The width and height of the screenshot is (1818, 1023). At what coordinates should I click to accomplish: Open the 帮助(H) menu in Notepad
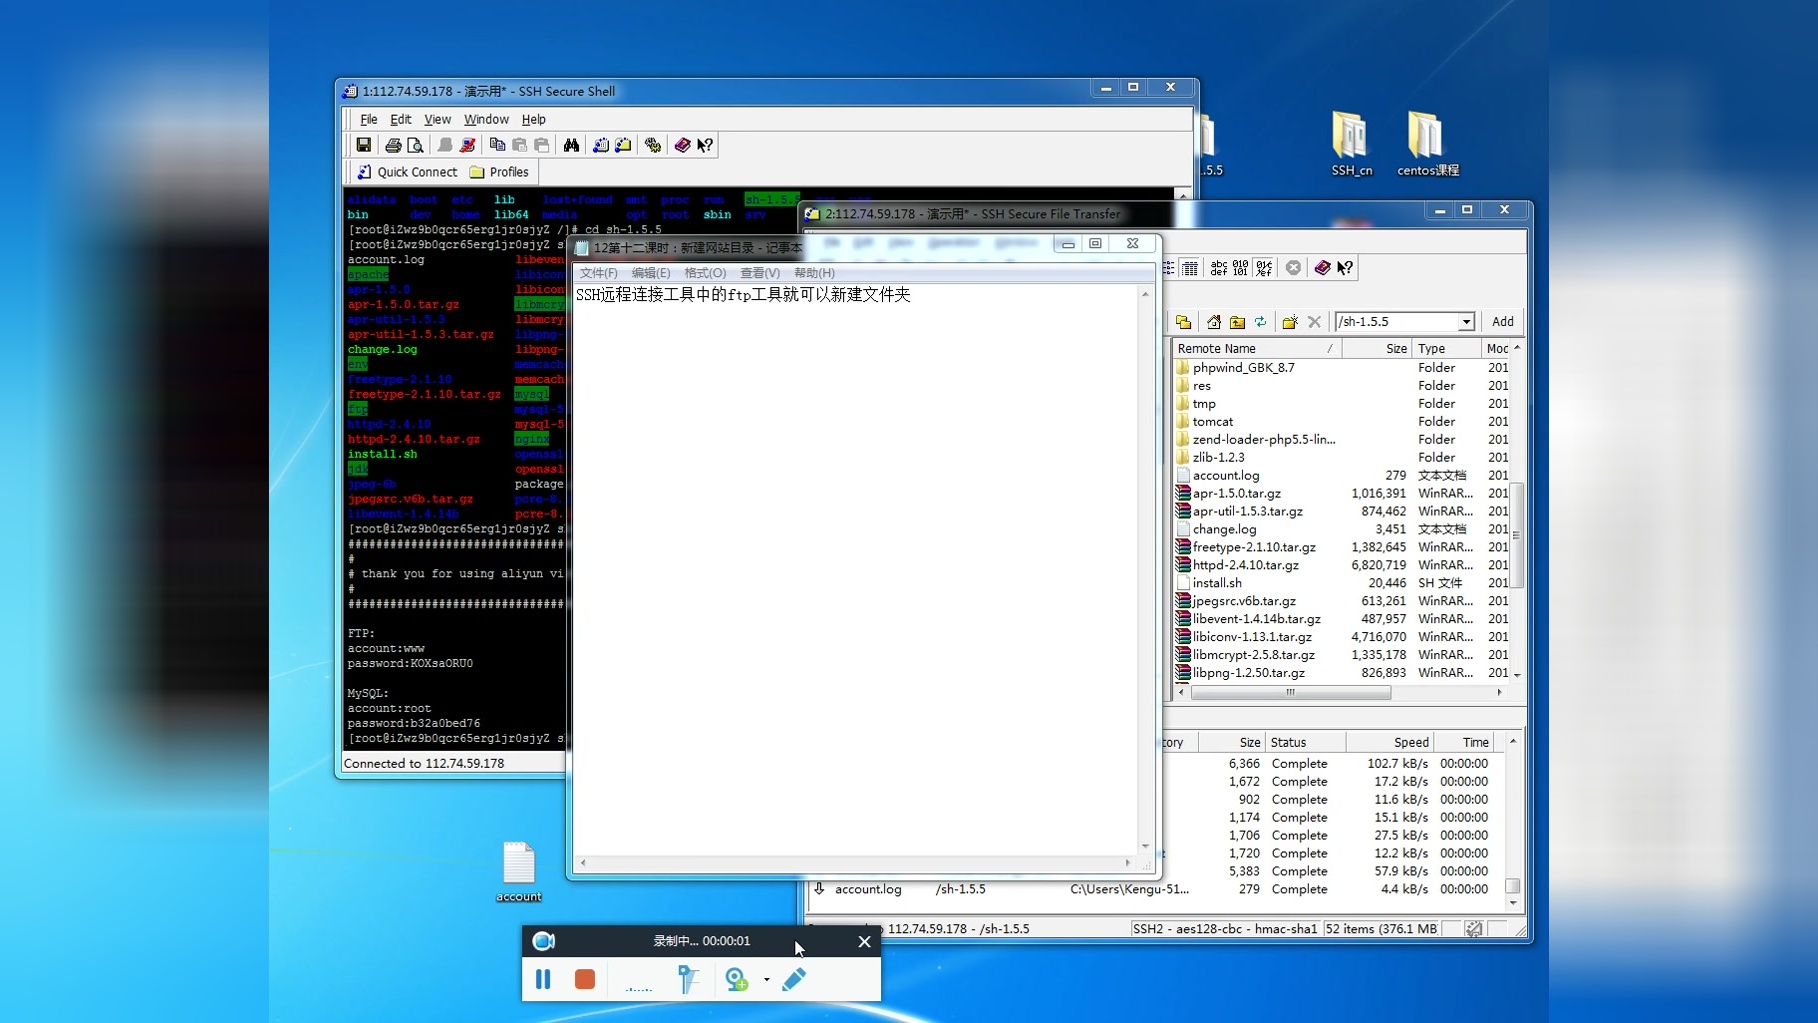pyautogui.click(x=814, y=273)
